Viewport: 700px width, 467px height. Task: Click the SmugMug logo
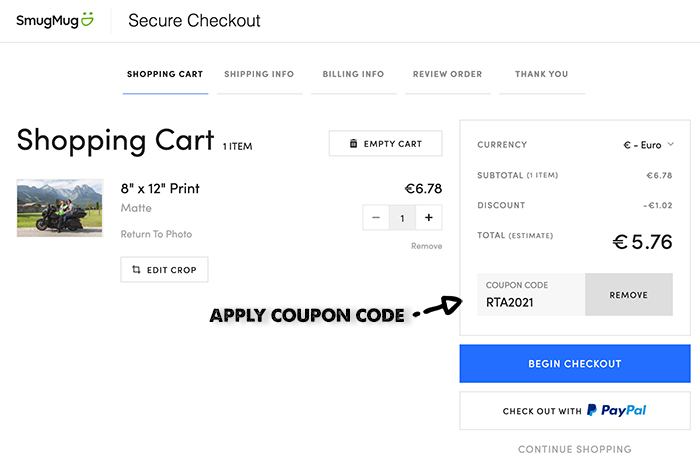click(55, 21)
